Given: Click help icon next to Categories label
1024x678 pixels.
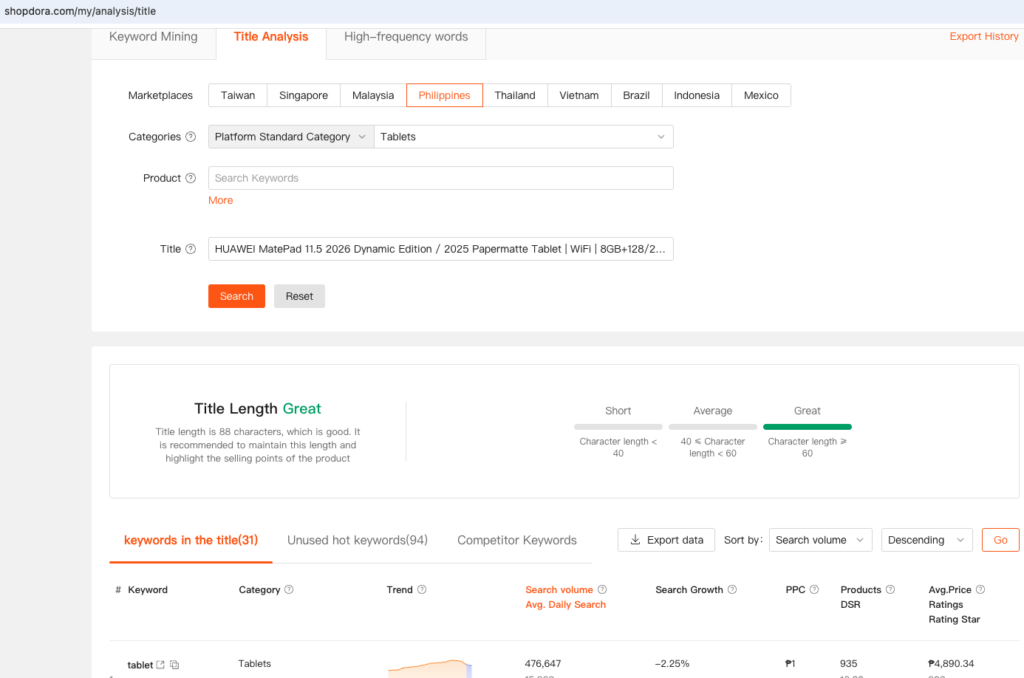Looking at the screenshot, I should point(191,137).
